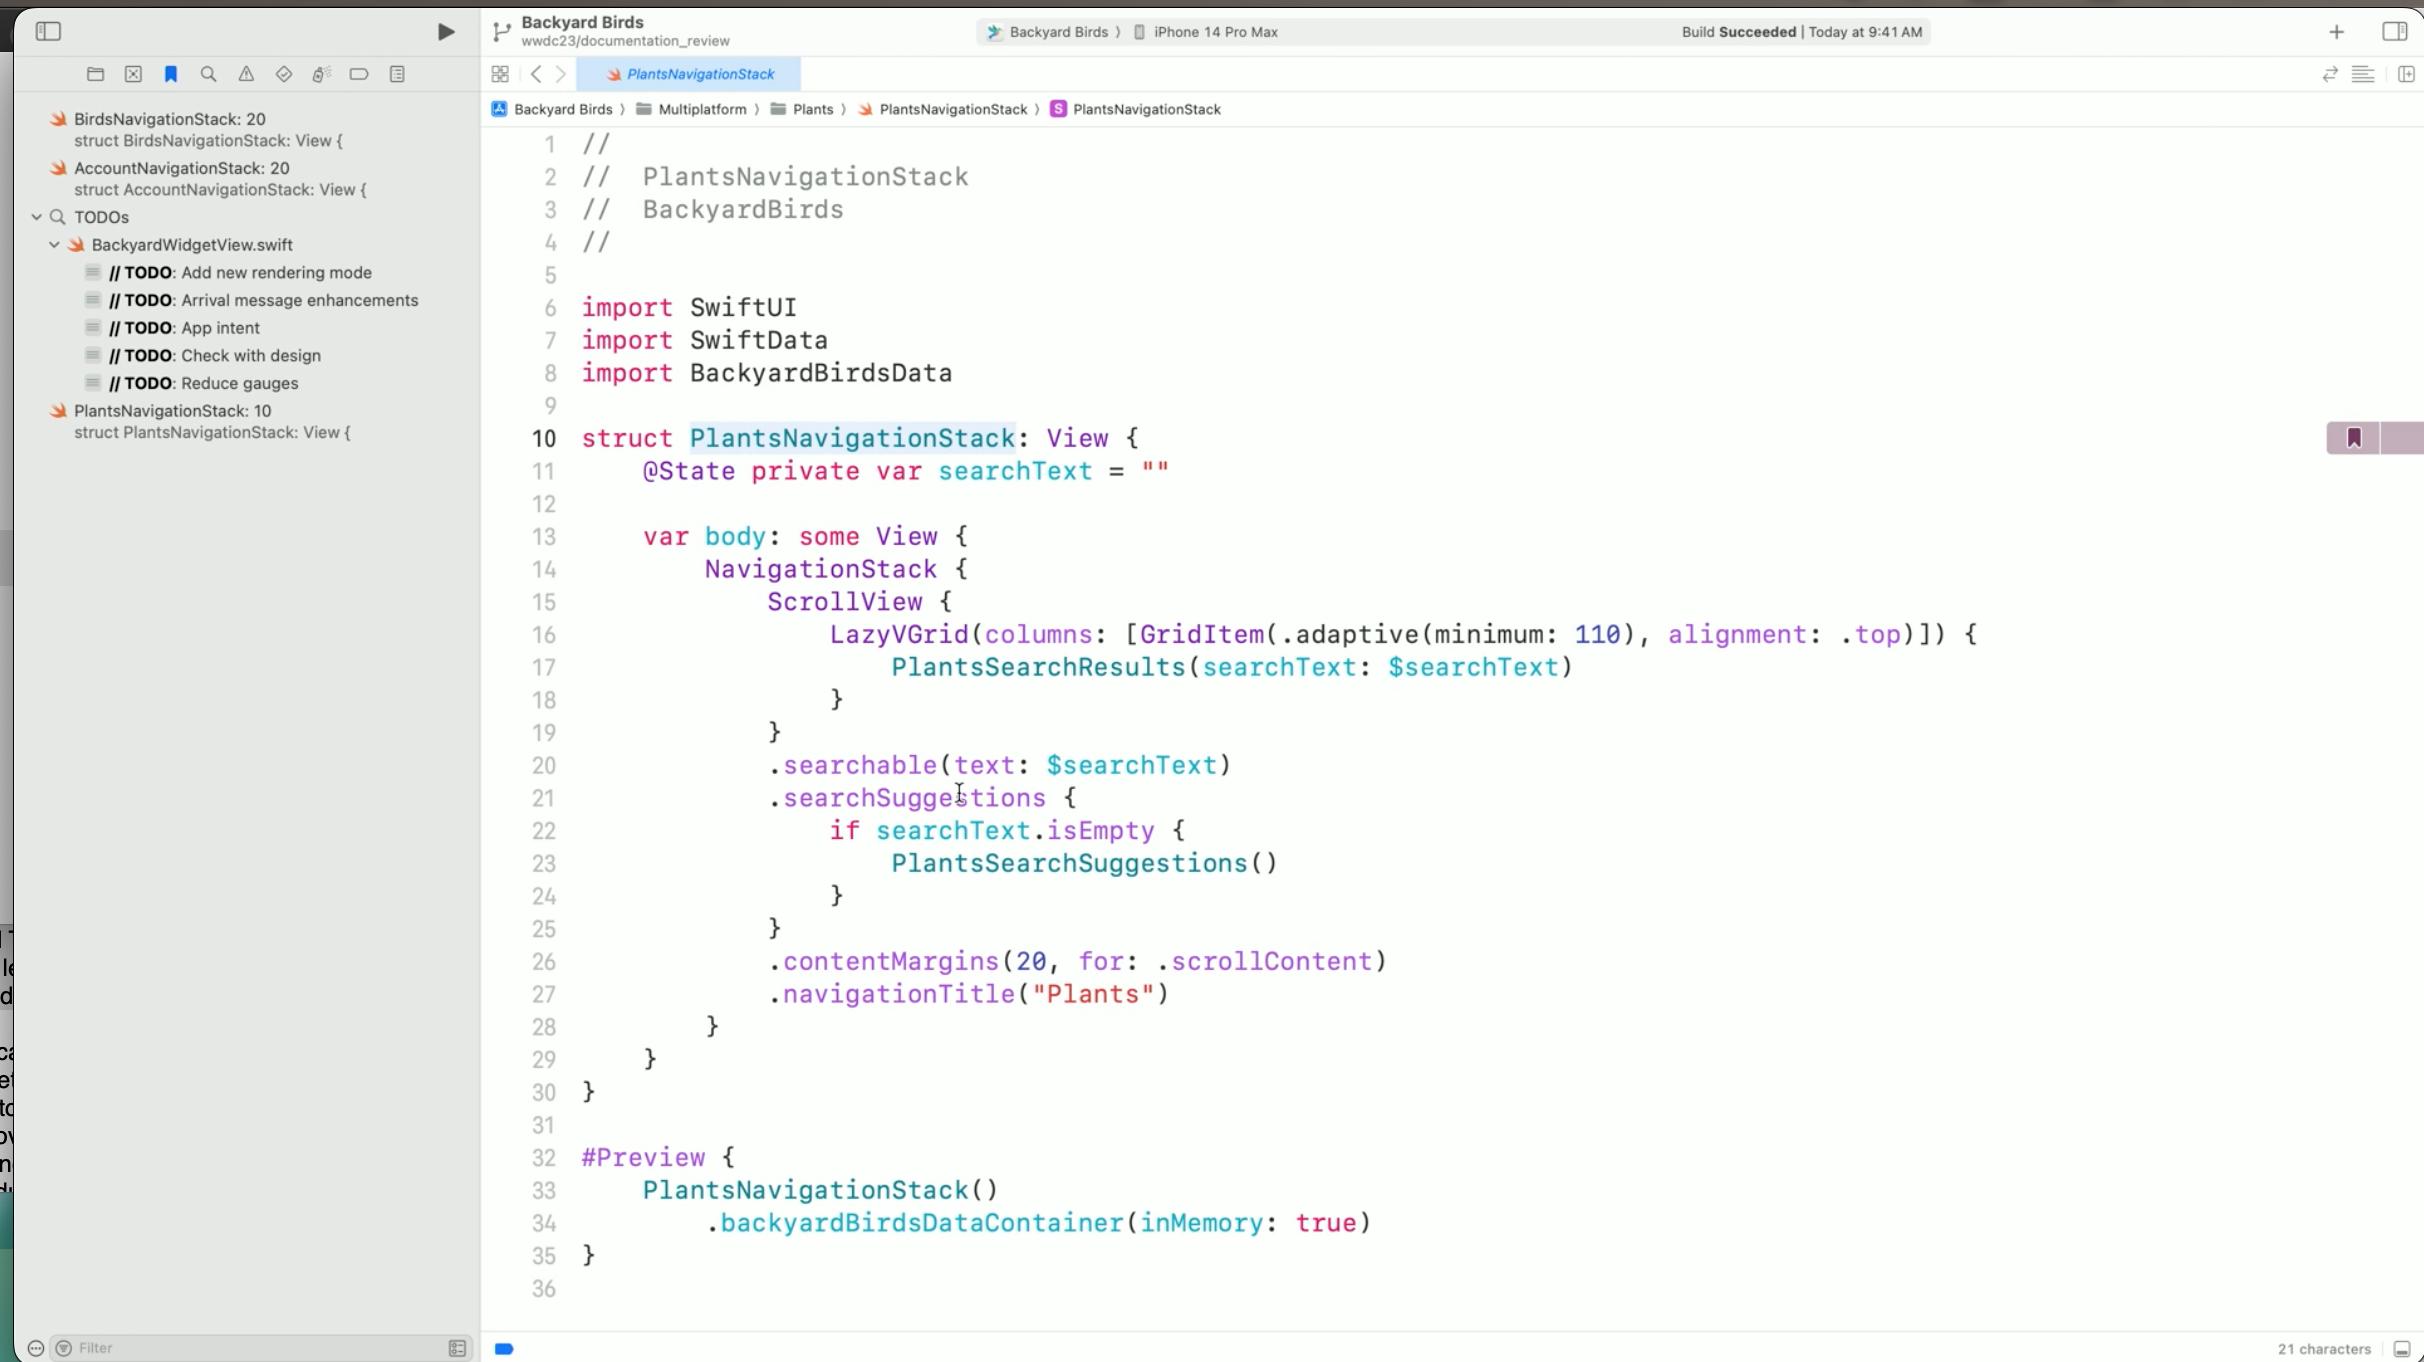Open the Reports navigator icon

click(x=397, y=73)
